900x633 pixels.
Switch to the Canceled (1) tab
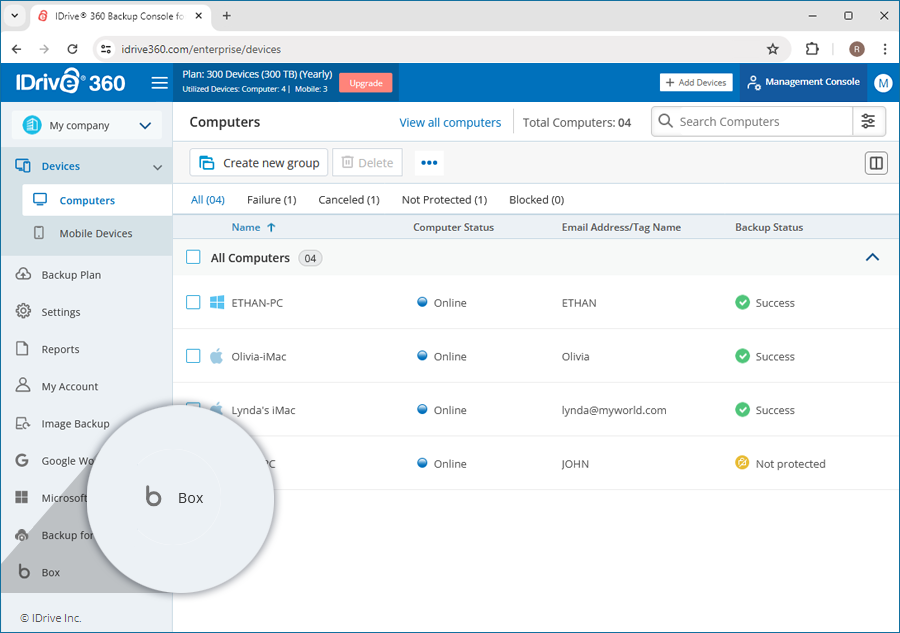349,200
